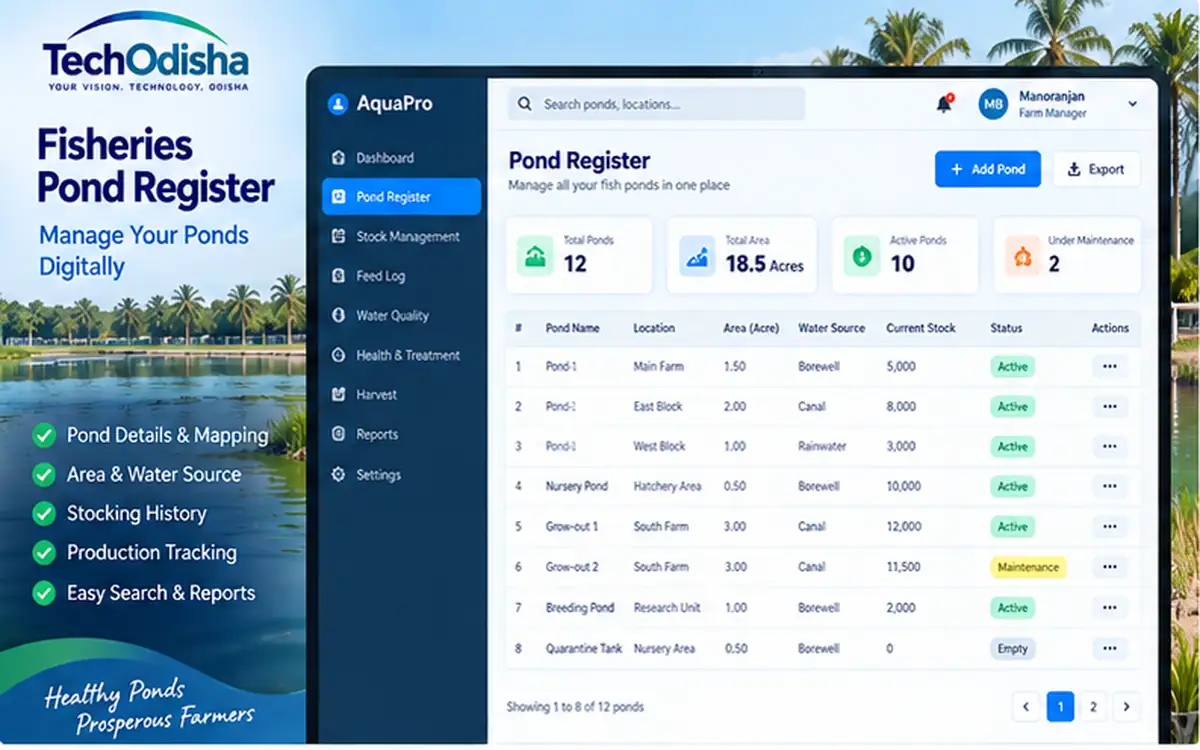Open actions menu for East Block row
1200x750 pixels.
pos(1110,407)
